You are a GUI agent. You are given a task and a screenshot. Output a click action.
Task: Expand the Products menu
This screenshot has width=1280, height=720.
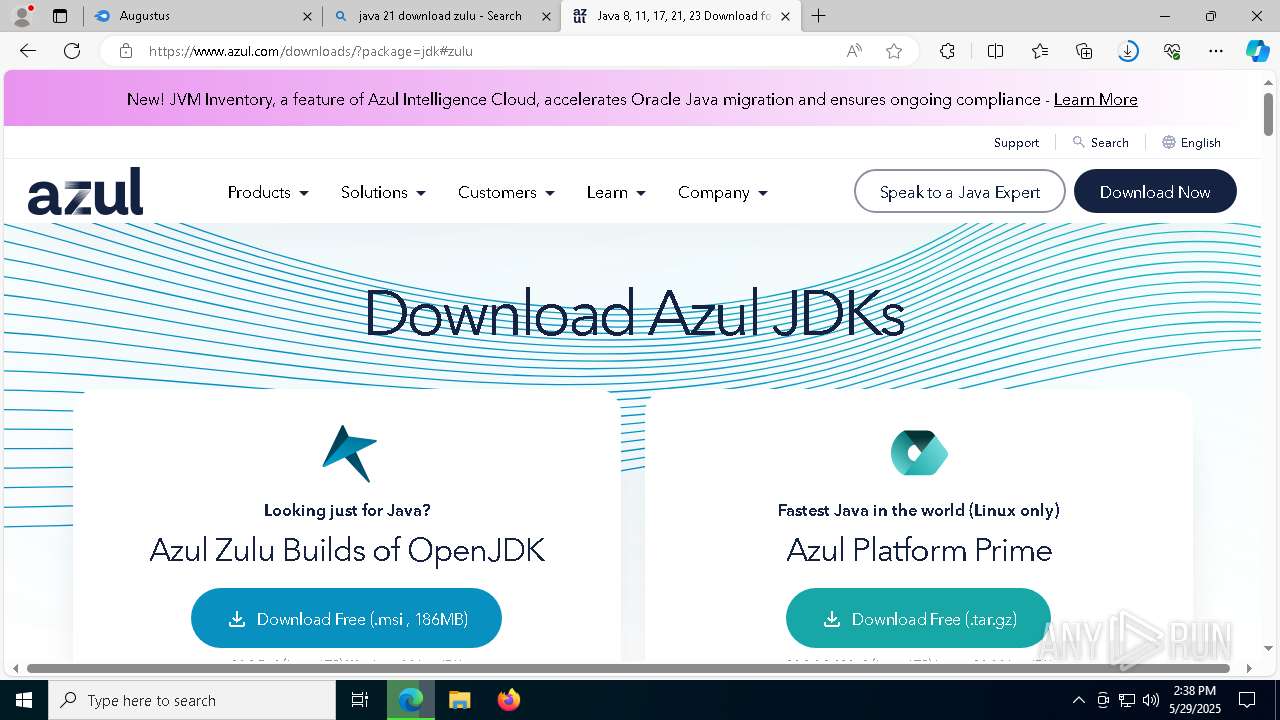pyautogui.click(x=268, y=192)
